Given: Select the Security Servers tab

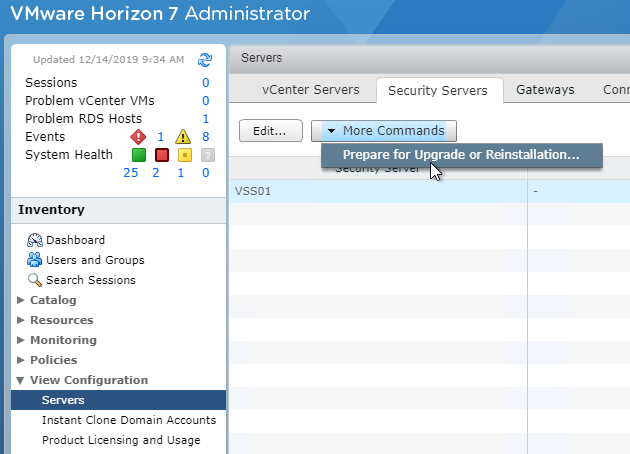Looking at the screenshot, I should coord(438,90).
